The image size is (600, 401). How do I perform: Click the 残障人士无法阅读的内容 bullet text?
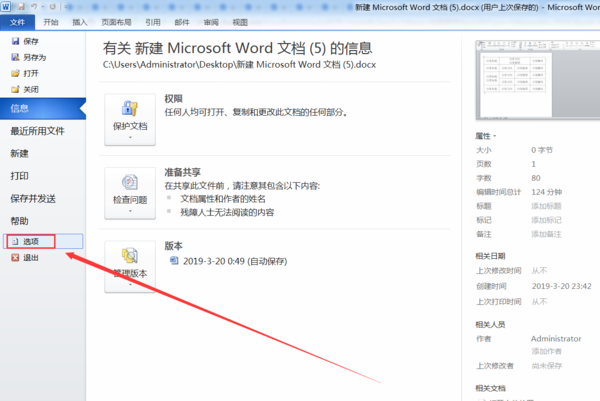click(227, 212)
